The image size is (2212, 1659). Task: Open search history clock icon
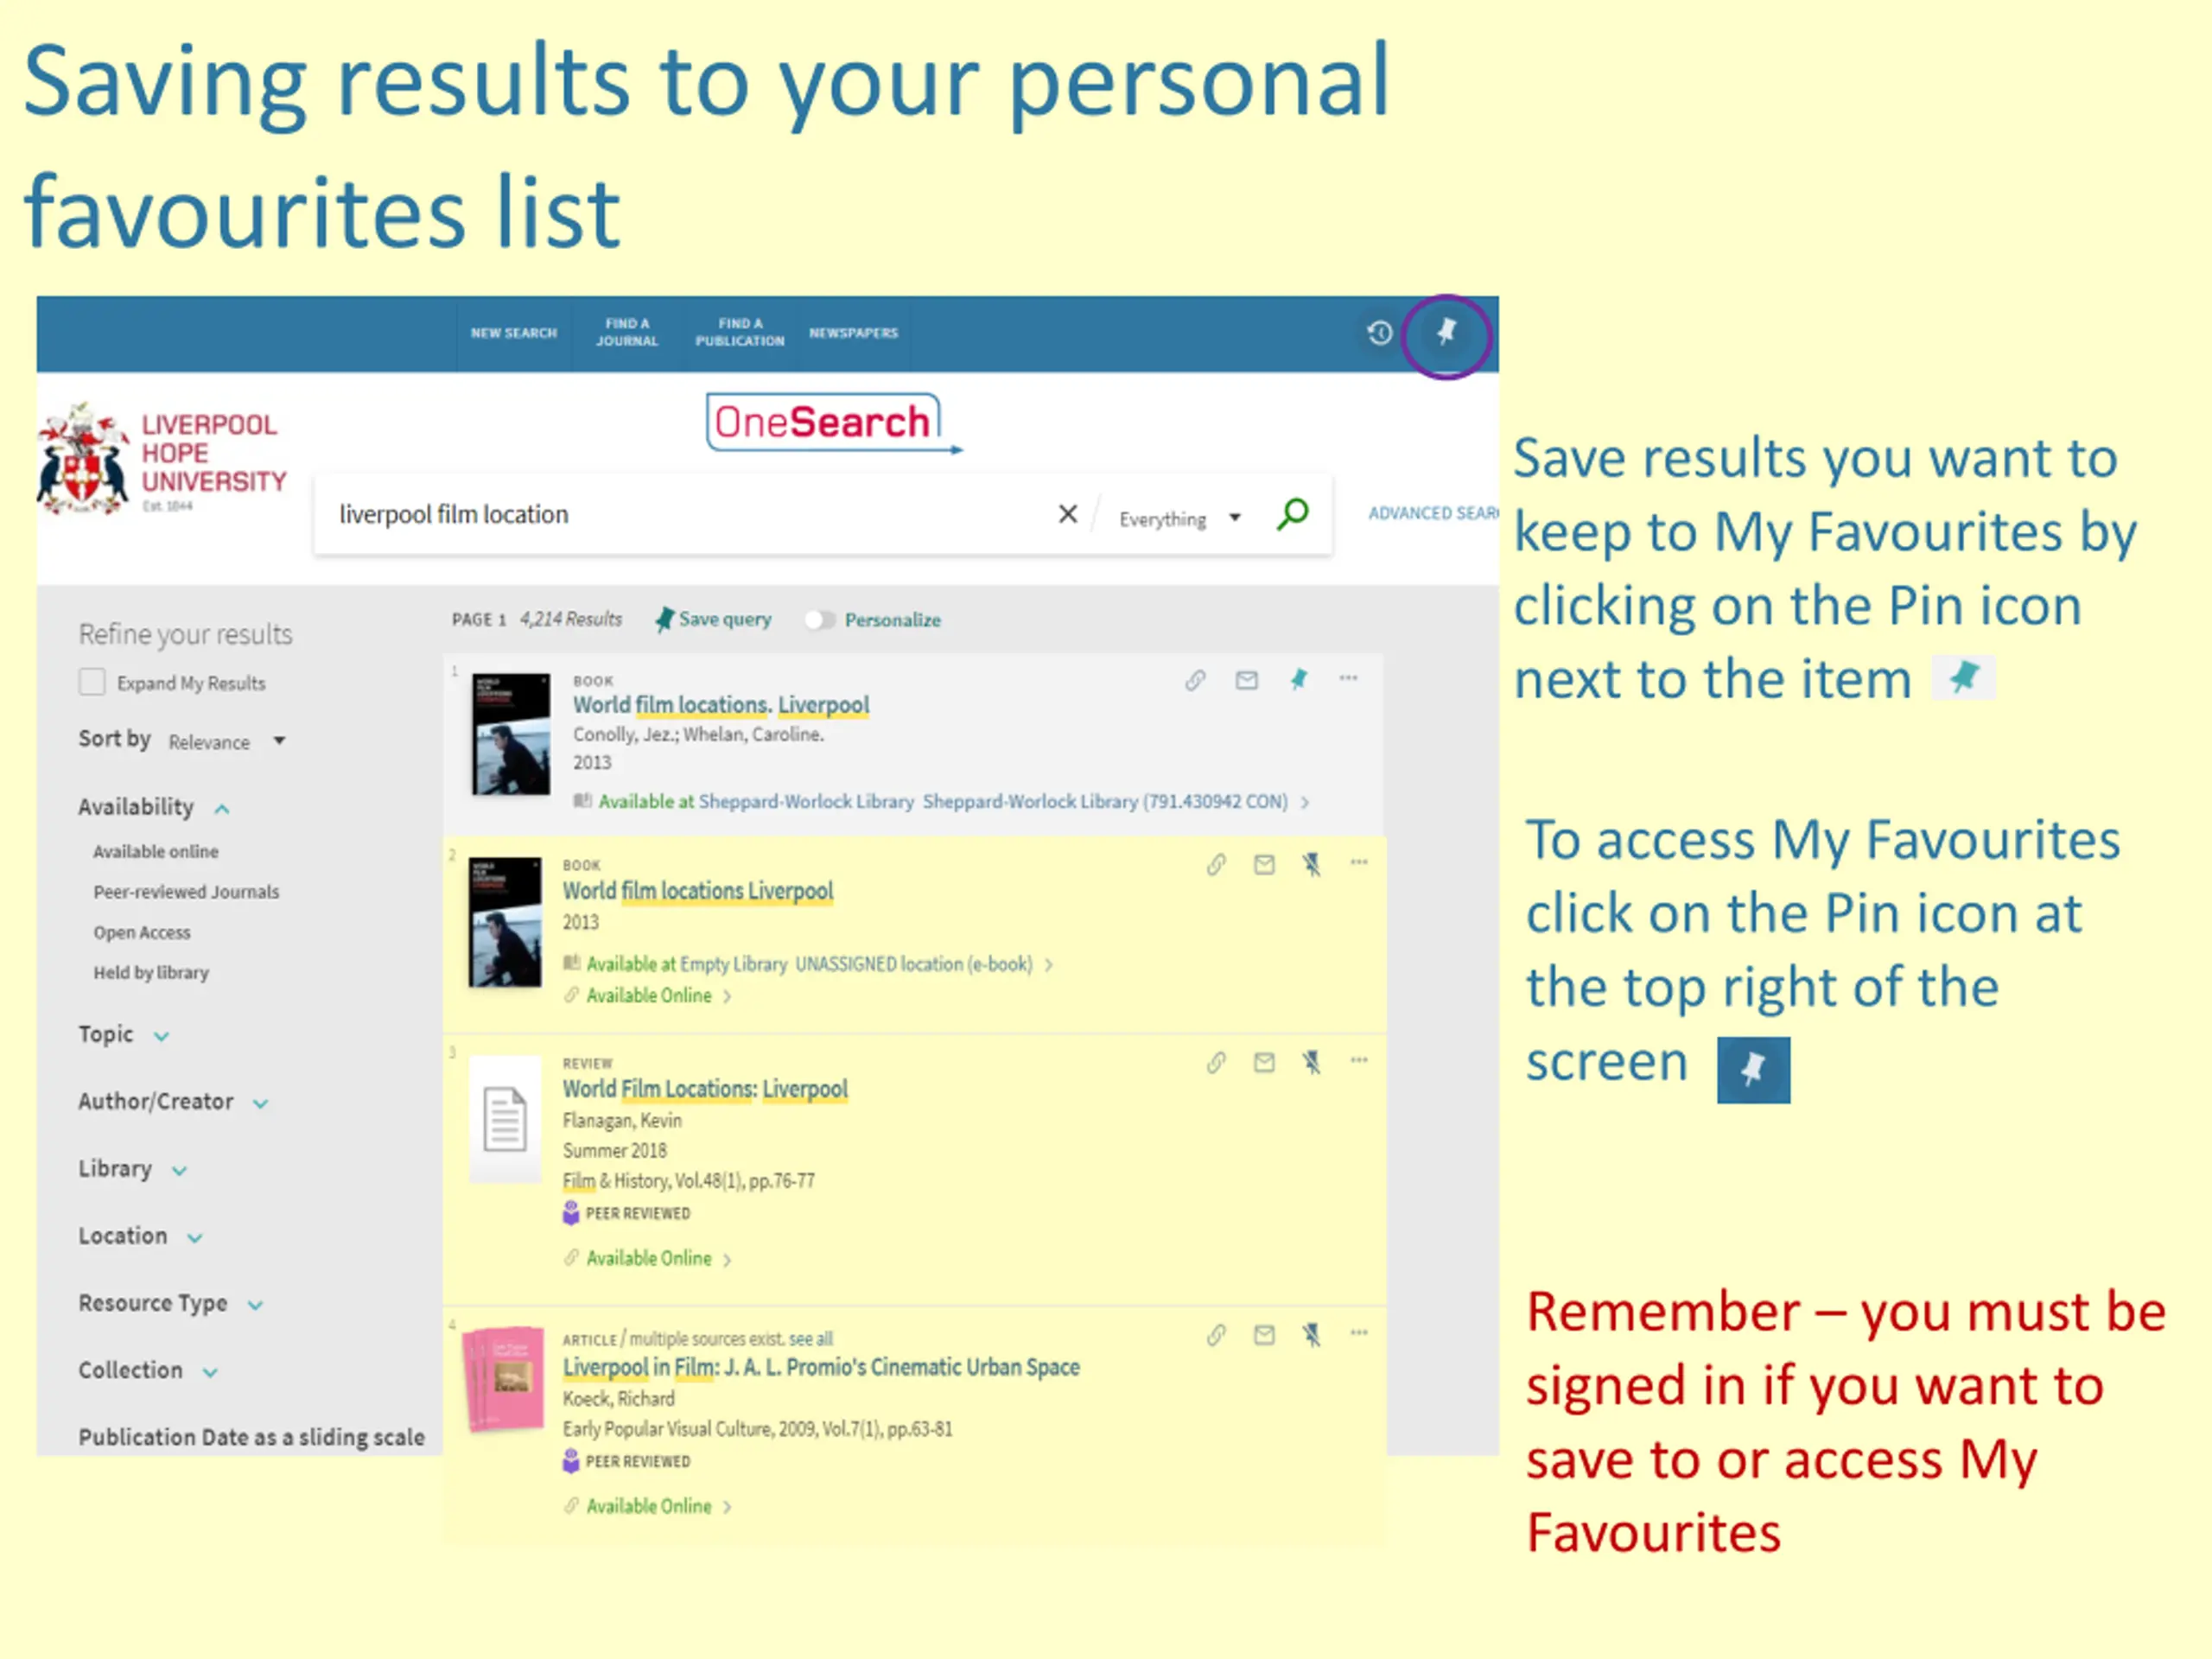(1379, 333)
